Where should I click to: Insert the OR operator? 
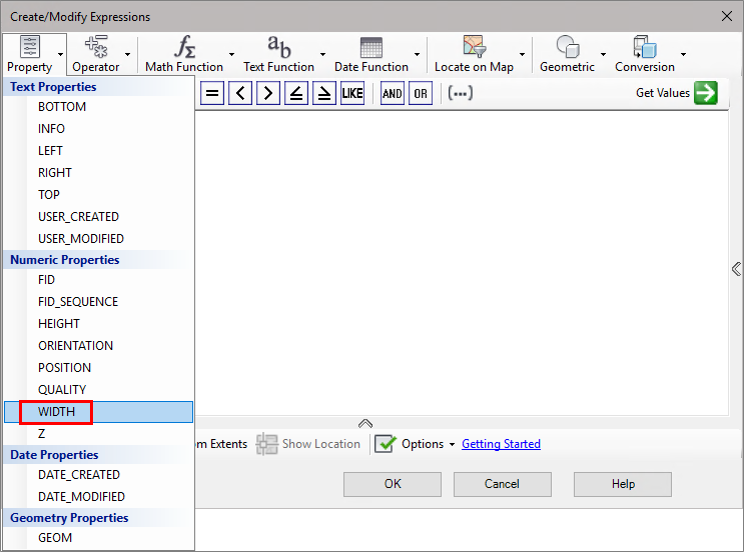(420, 93)
